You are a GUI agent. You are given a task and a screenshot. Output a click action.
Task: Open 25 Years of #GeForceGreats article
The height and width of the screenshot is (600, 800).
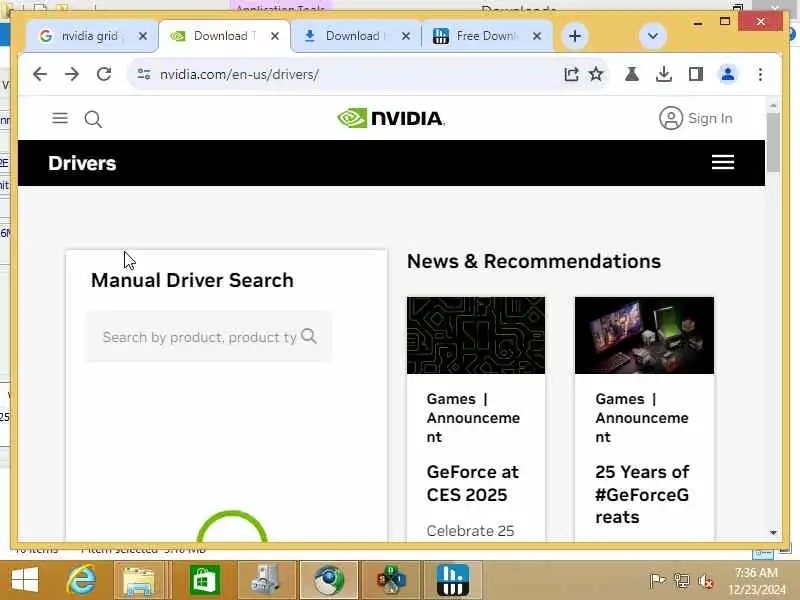point(642,494)
